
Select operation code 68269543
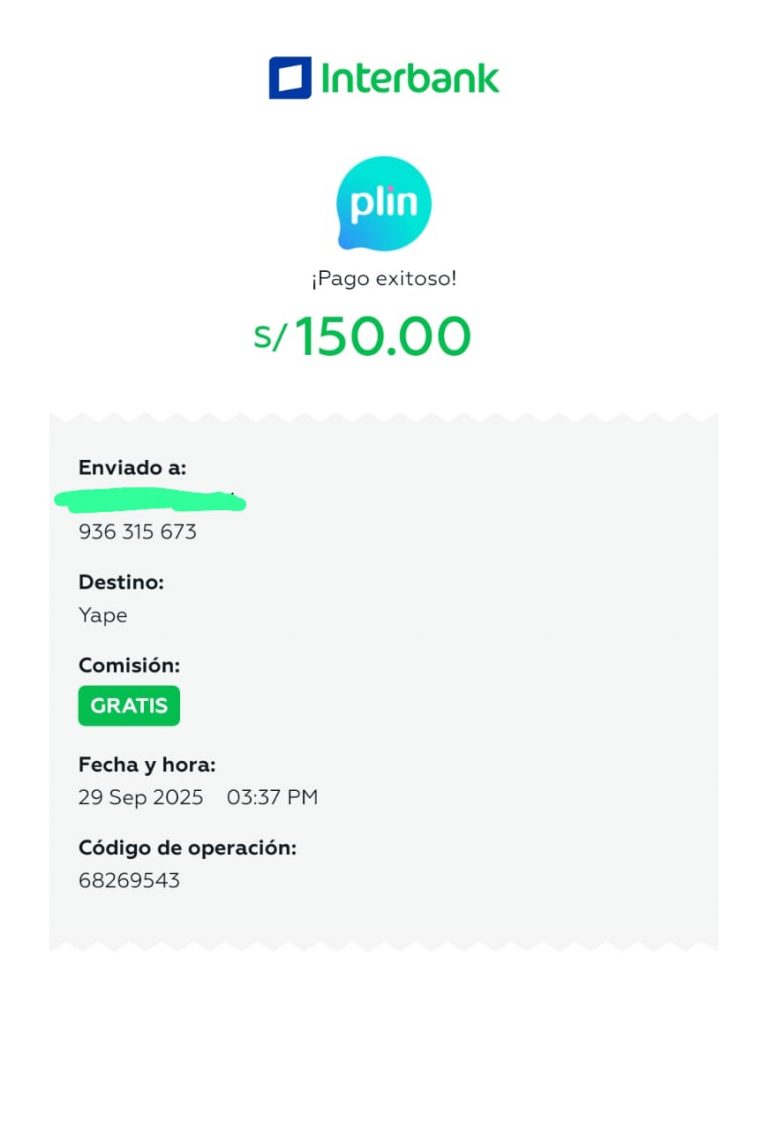(129, 881)
